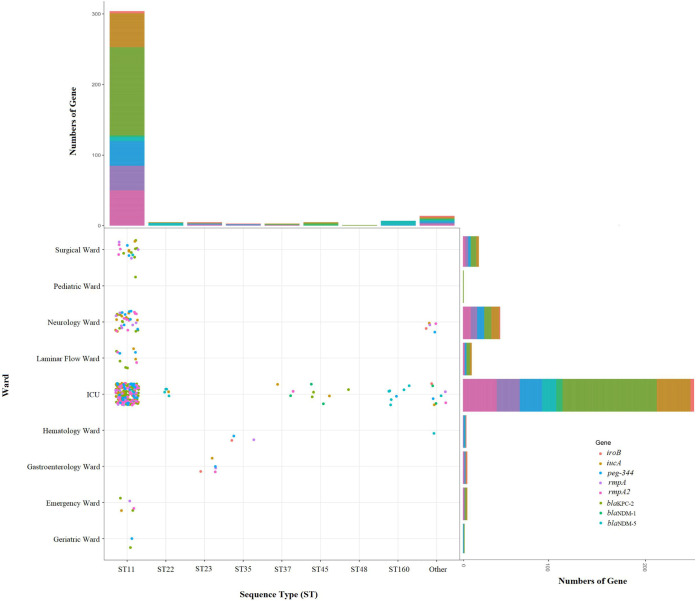Click the rmpA2 legend entry
The image size is (696, 601).
[615, 492]
